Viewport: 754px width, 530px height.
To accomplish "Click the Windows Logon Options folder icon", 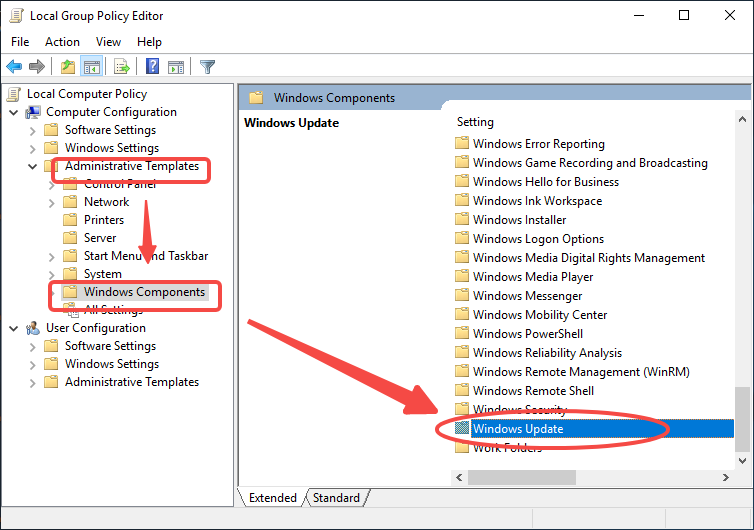I will coord(462,238).
